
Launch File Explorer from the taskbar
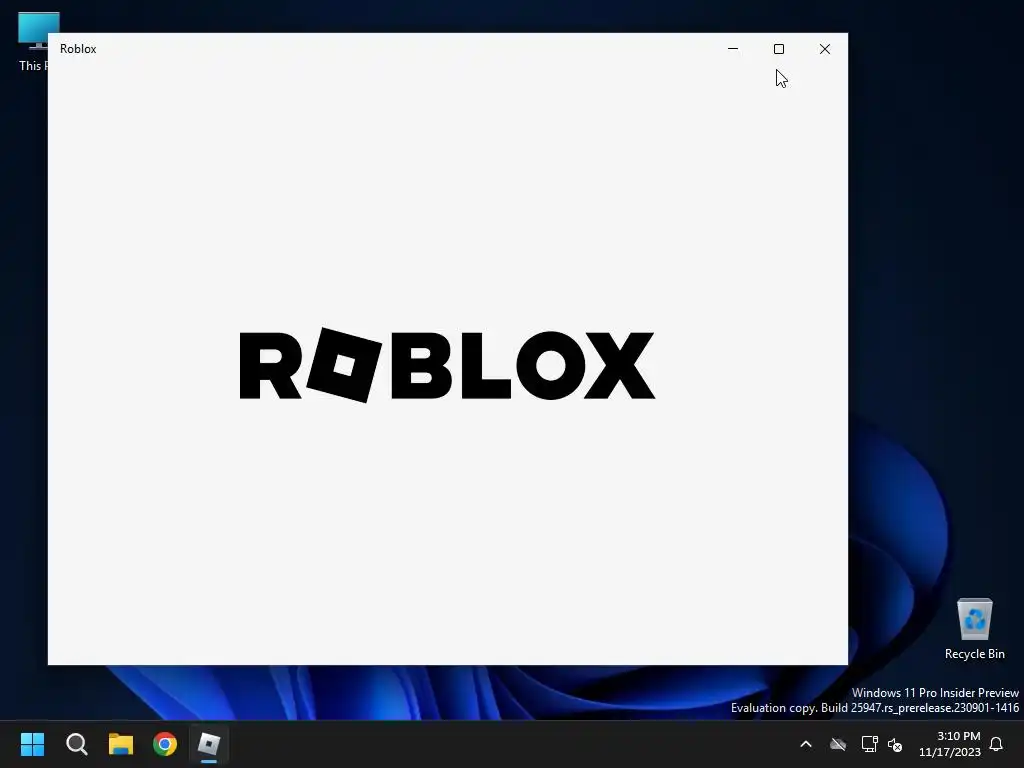pyautogui.click(x=121, y=744)
